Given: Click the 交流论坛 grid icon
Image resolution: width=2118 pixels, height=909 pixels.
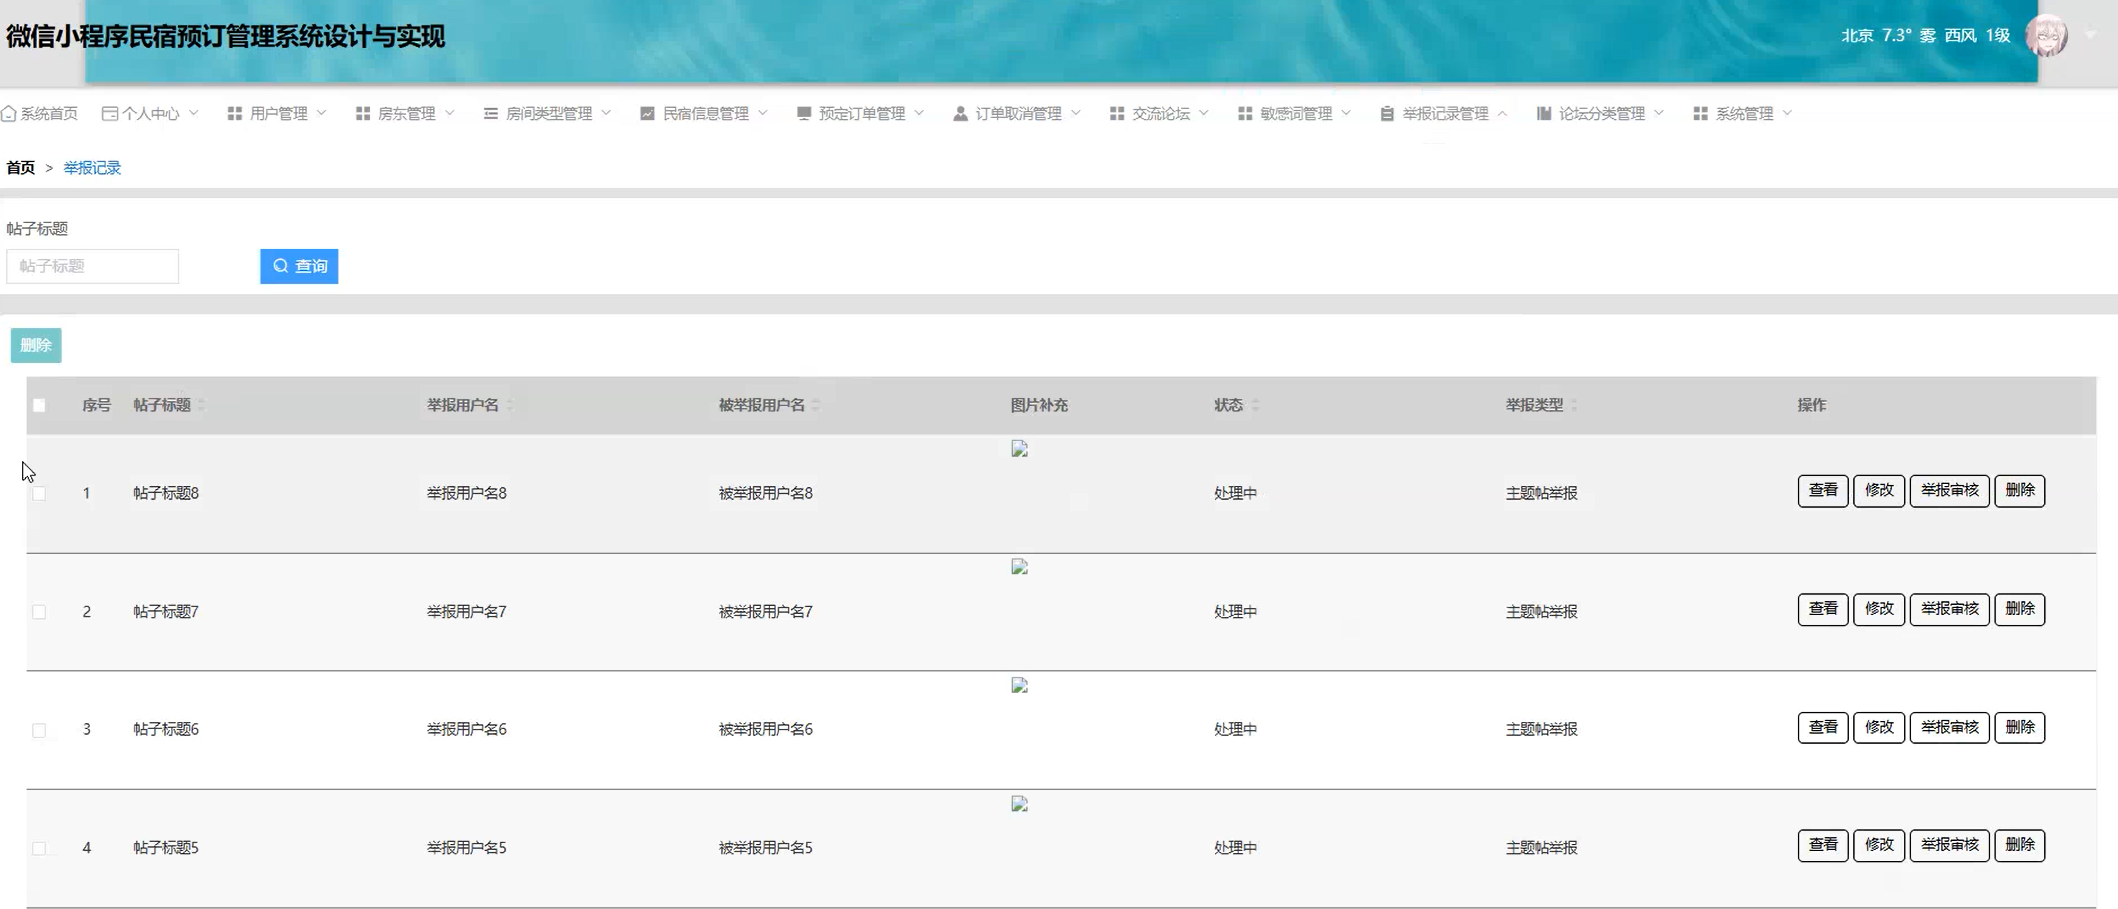Looking at the screenshot, I should (x=1117, y=114).
